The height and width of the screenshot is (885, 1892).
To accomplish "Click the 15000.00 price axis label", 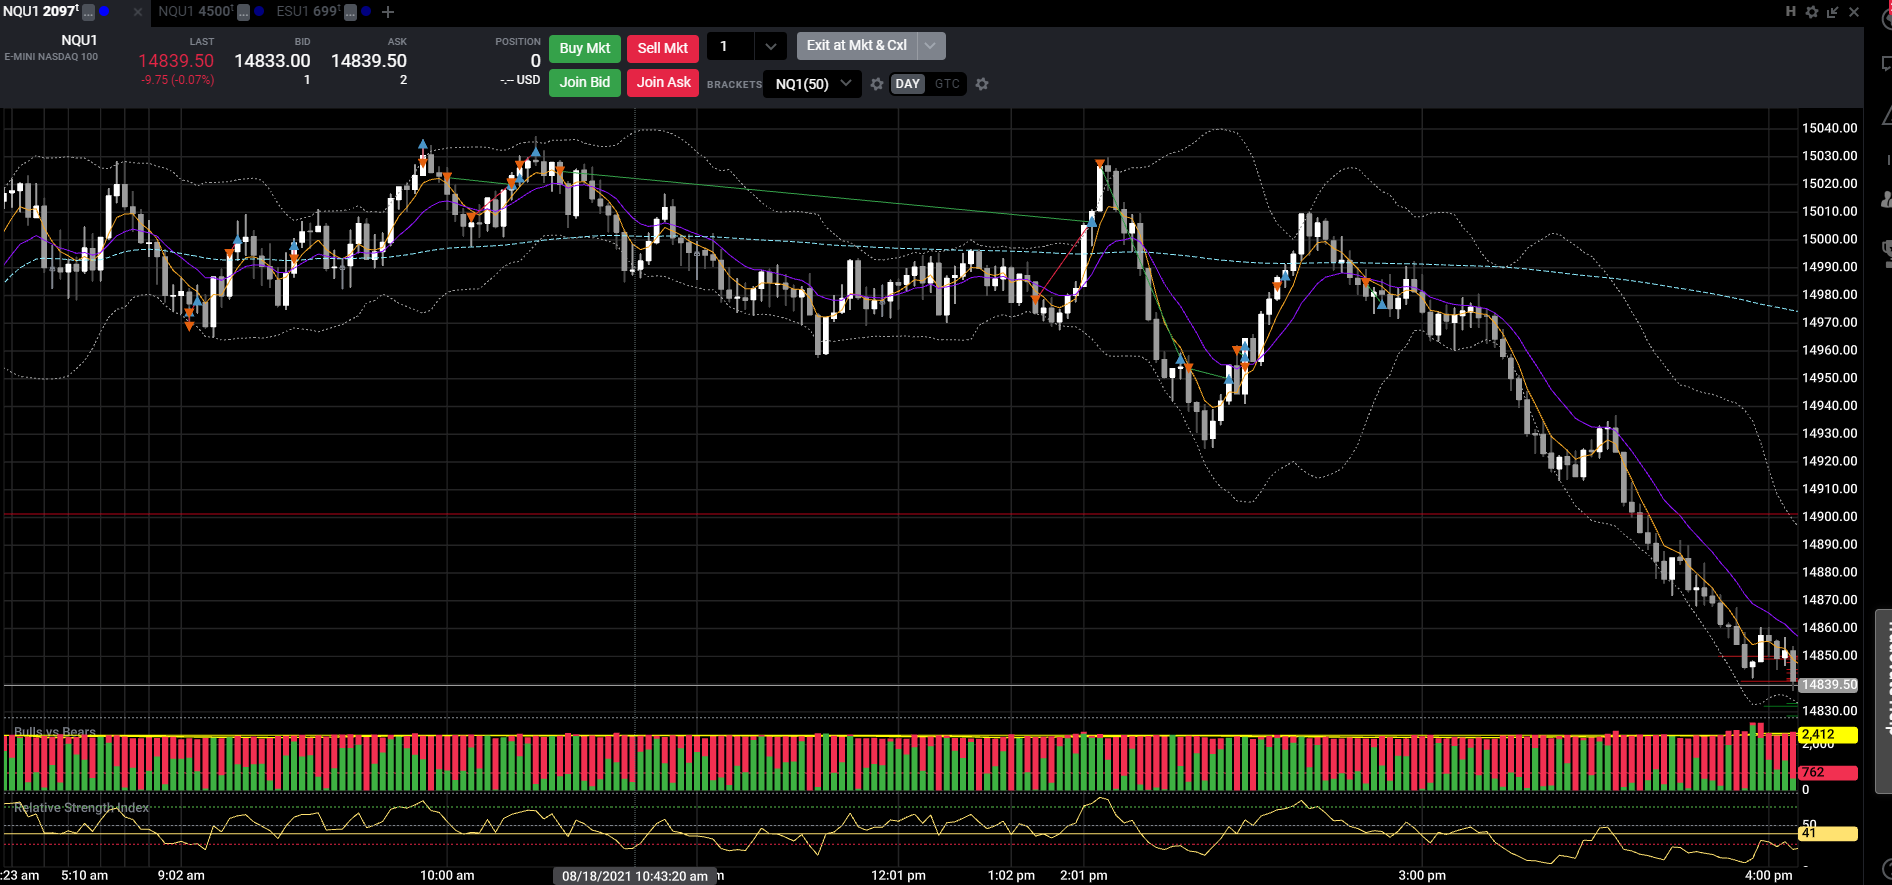I will pos(1829,239).
